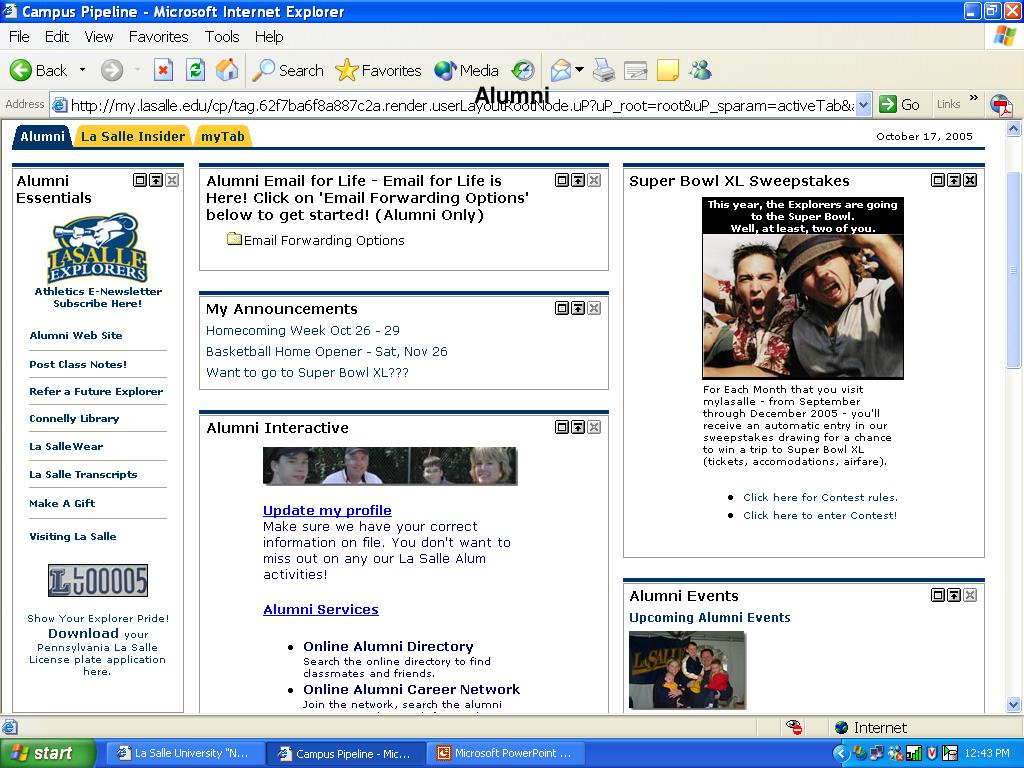Open the Messenger people icon
Screen dimensions: 1024x768
[700, 70]
